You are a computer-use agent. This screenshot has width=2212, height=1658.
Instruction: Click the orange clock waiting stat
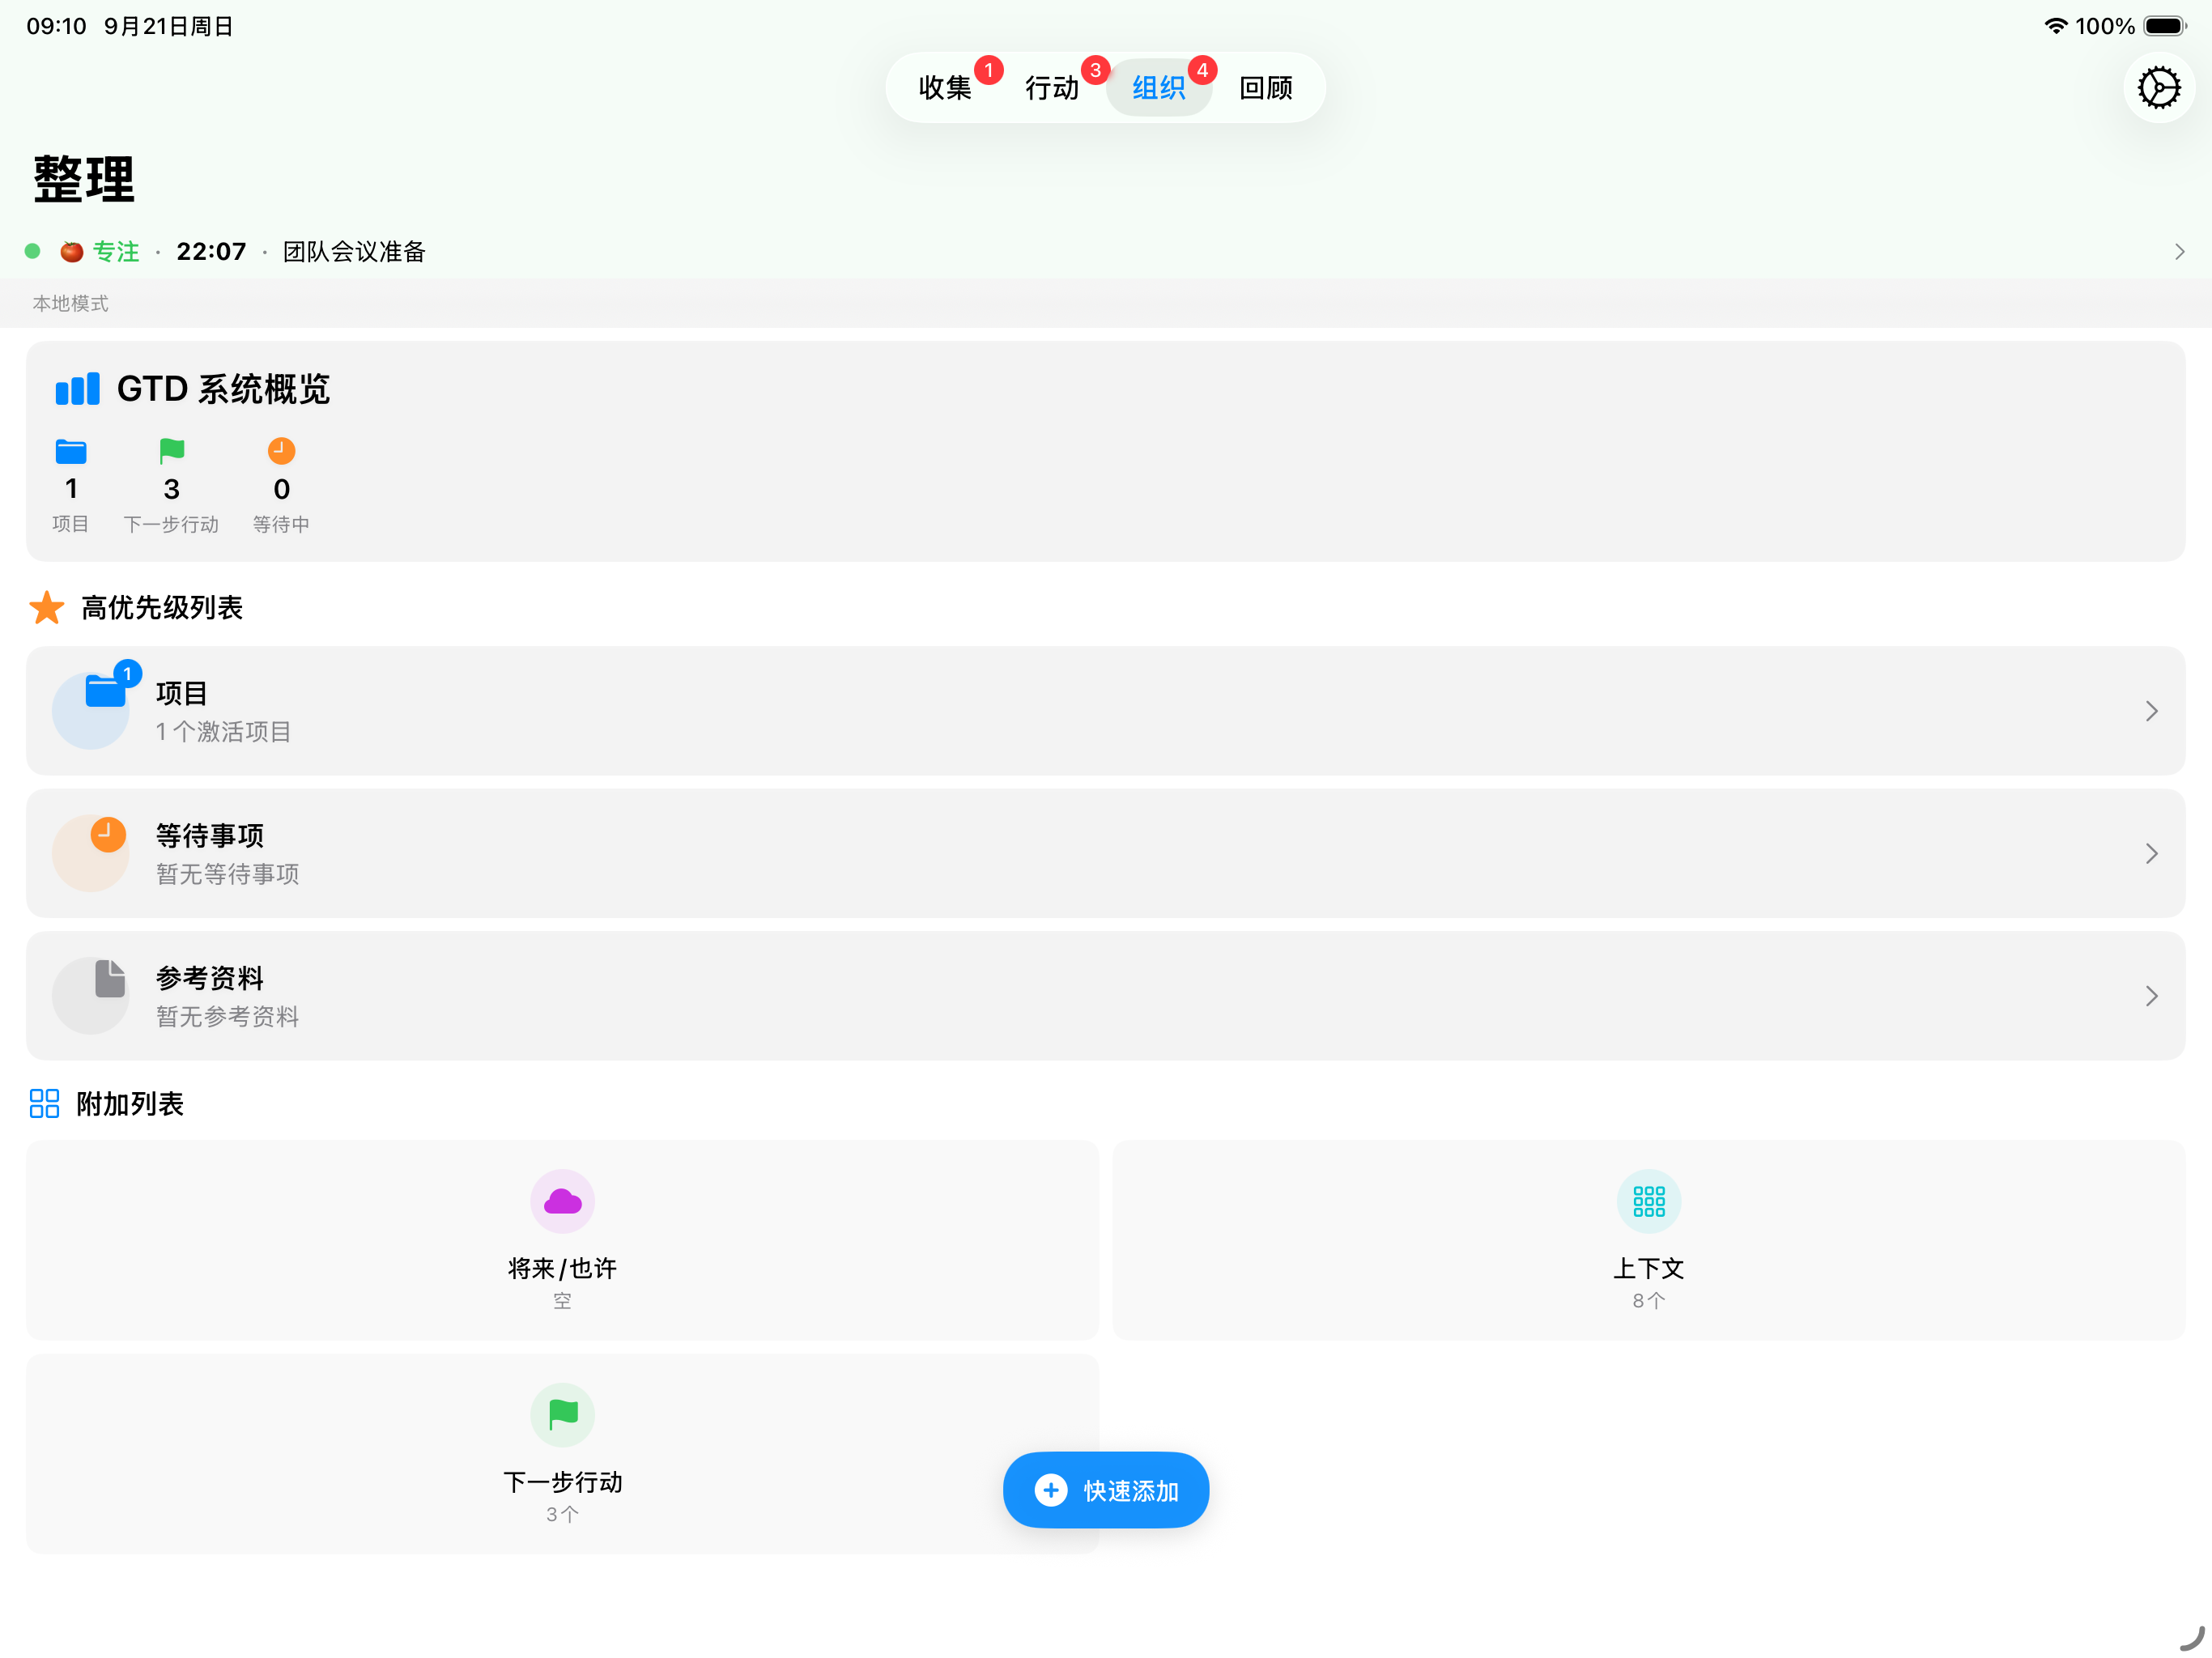(x=281, y=452)
